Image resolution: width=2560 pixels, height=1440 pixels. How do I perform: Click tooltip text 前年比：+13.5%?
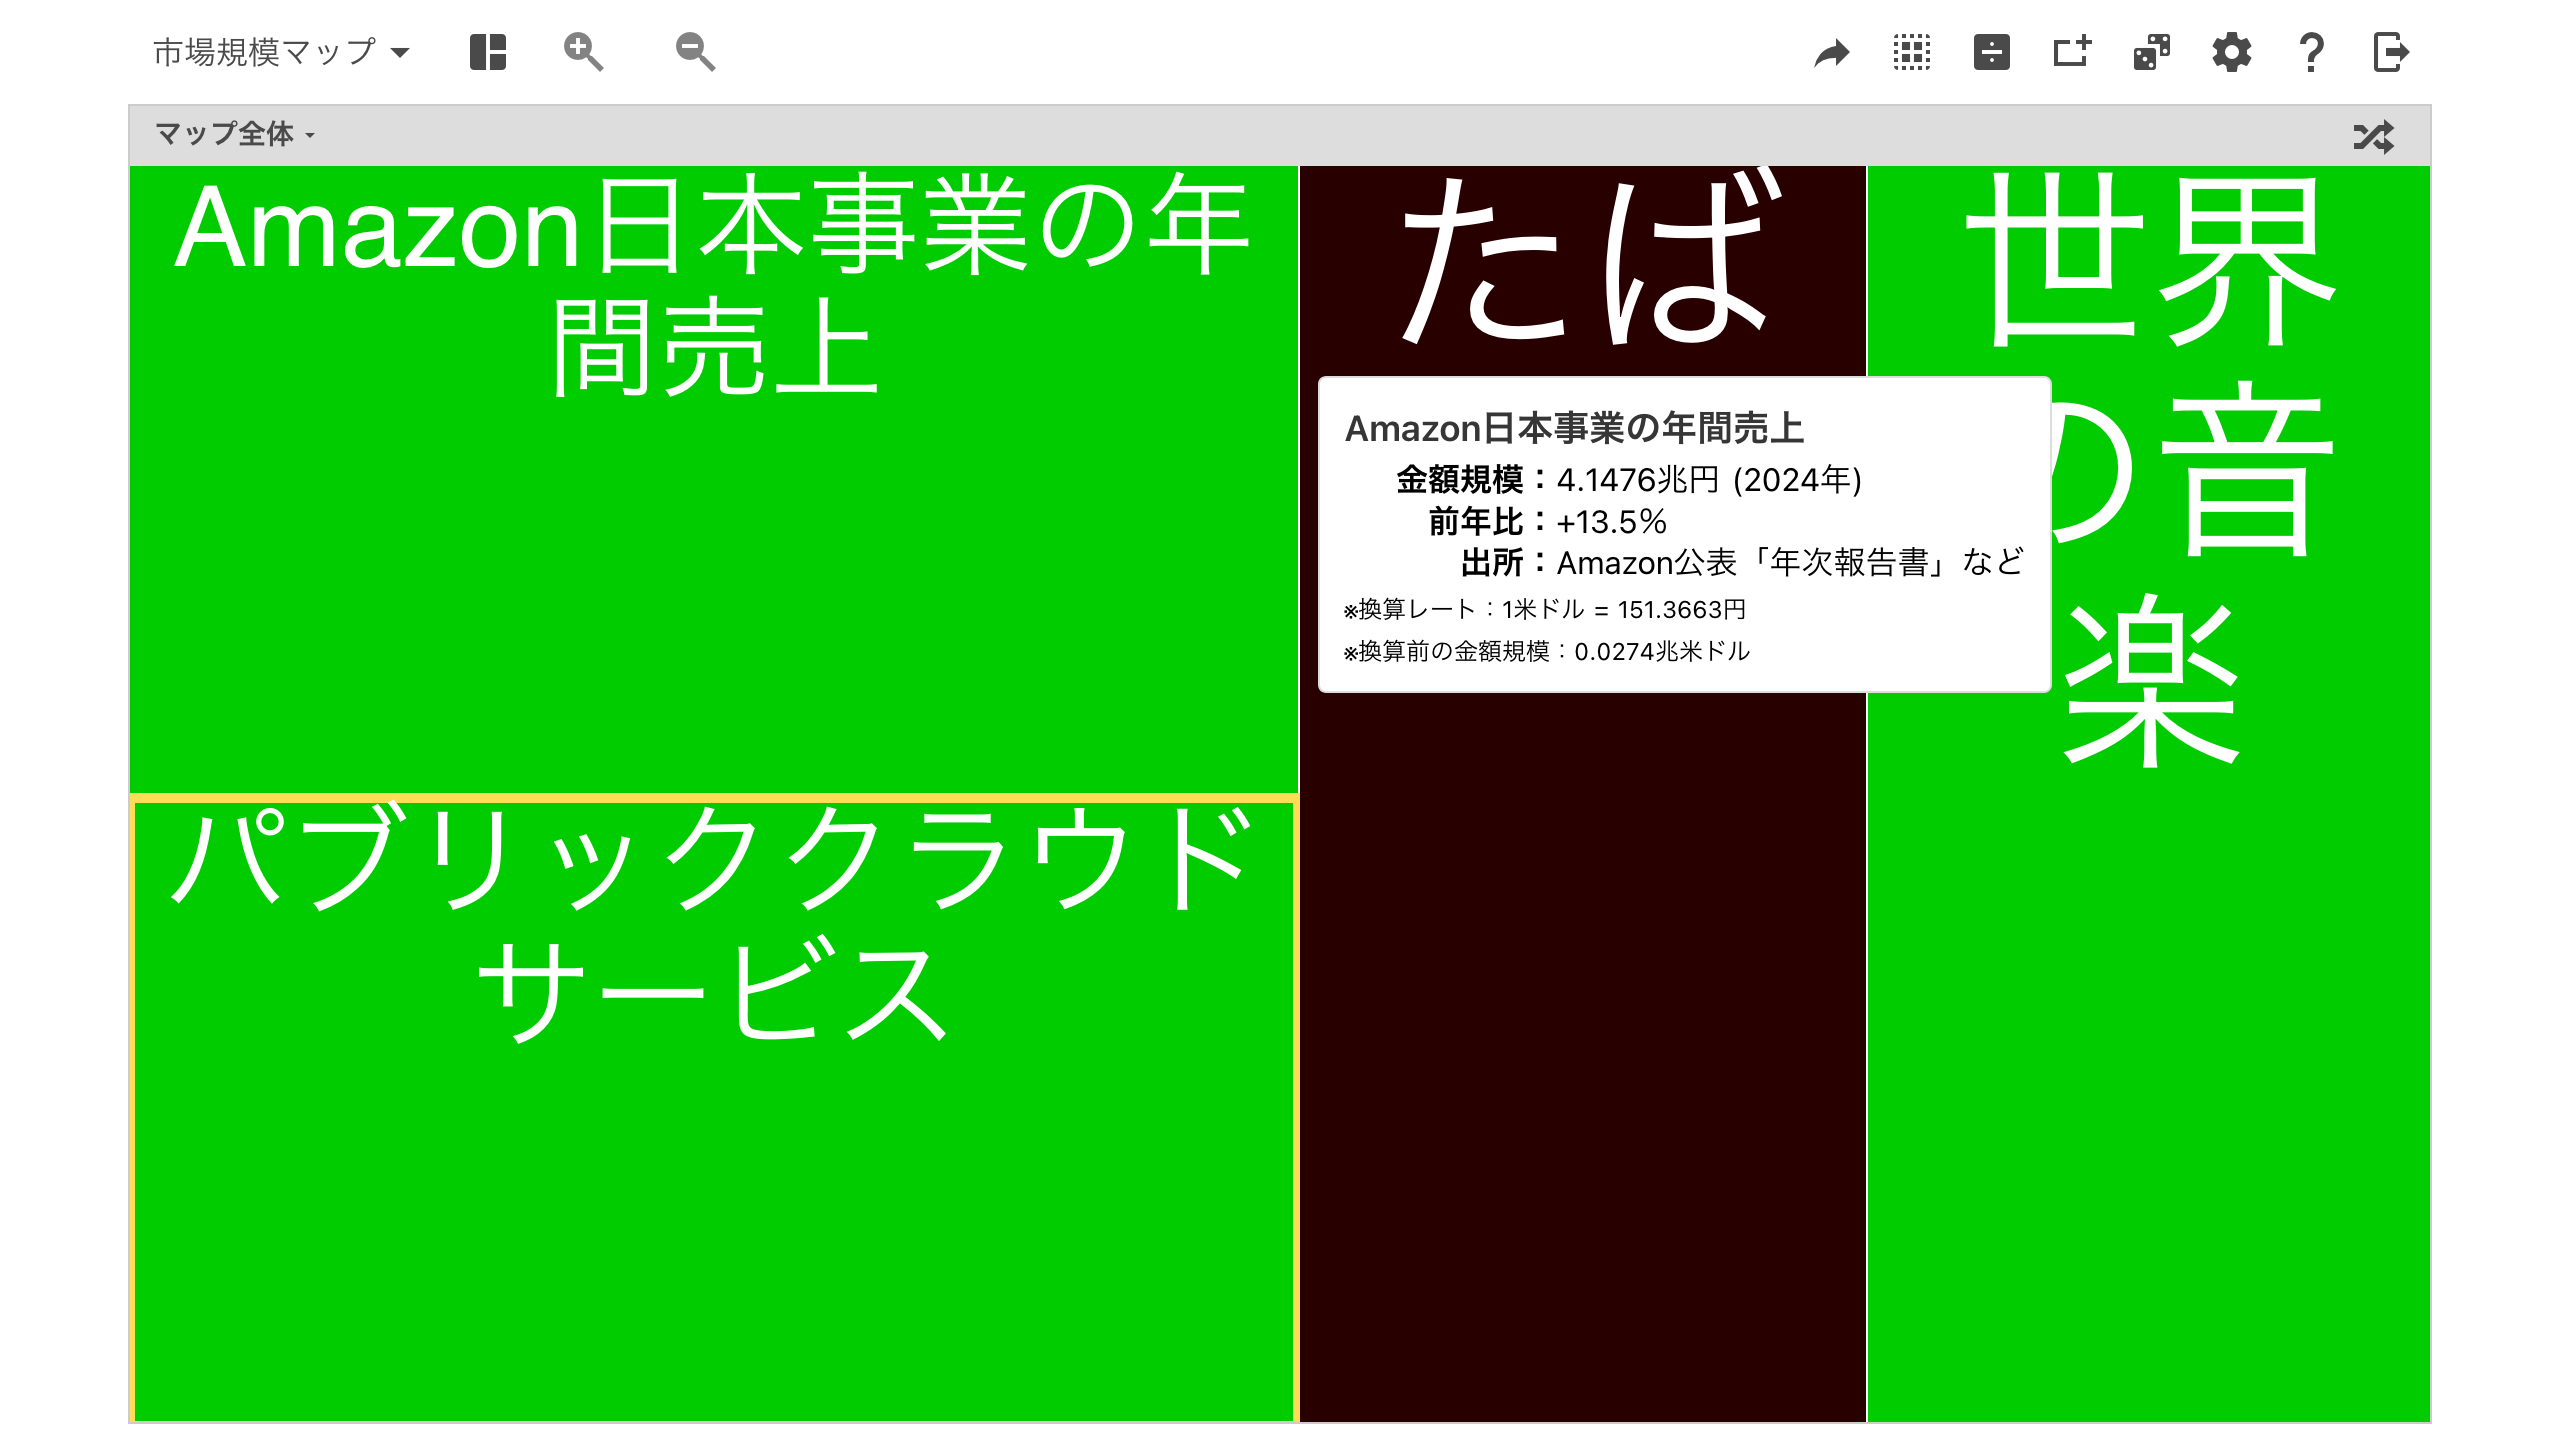[x=1547, y=522]
